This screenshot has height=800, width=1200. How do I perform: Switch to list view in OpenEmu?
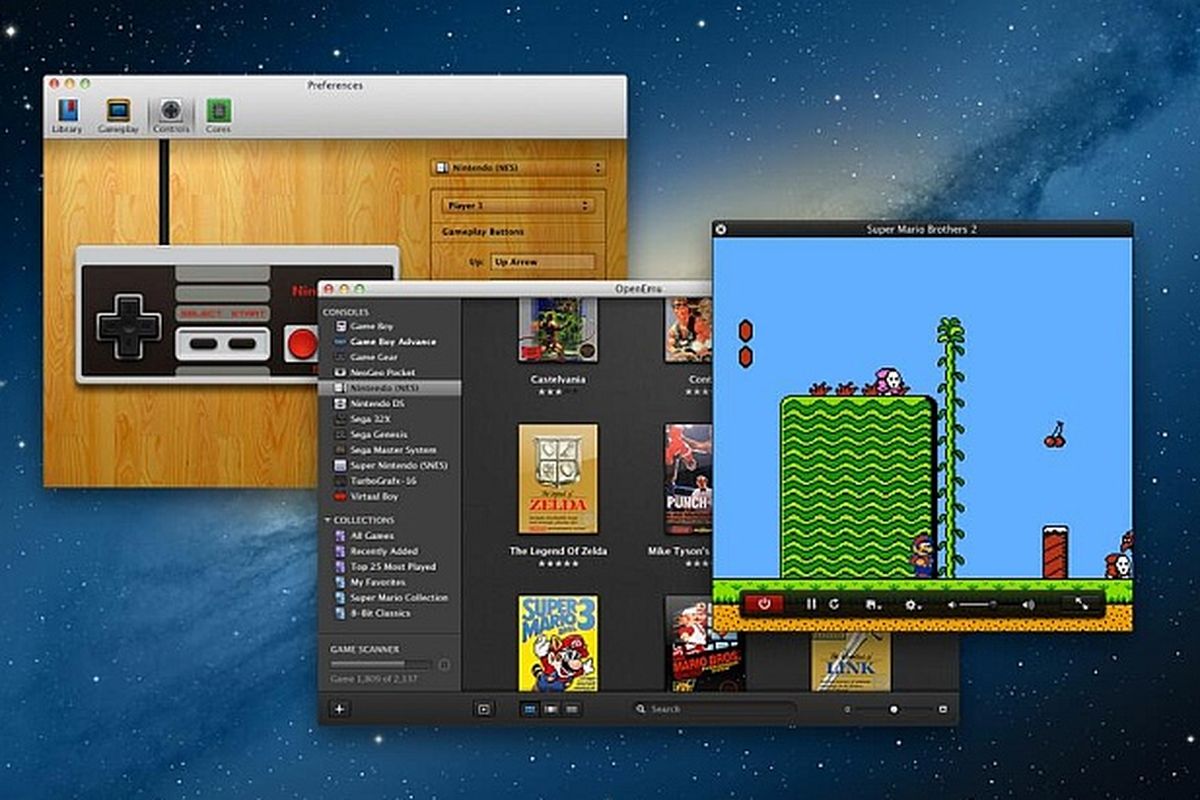click(x=571, y=709)
